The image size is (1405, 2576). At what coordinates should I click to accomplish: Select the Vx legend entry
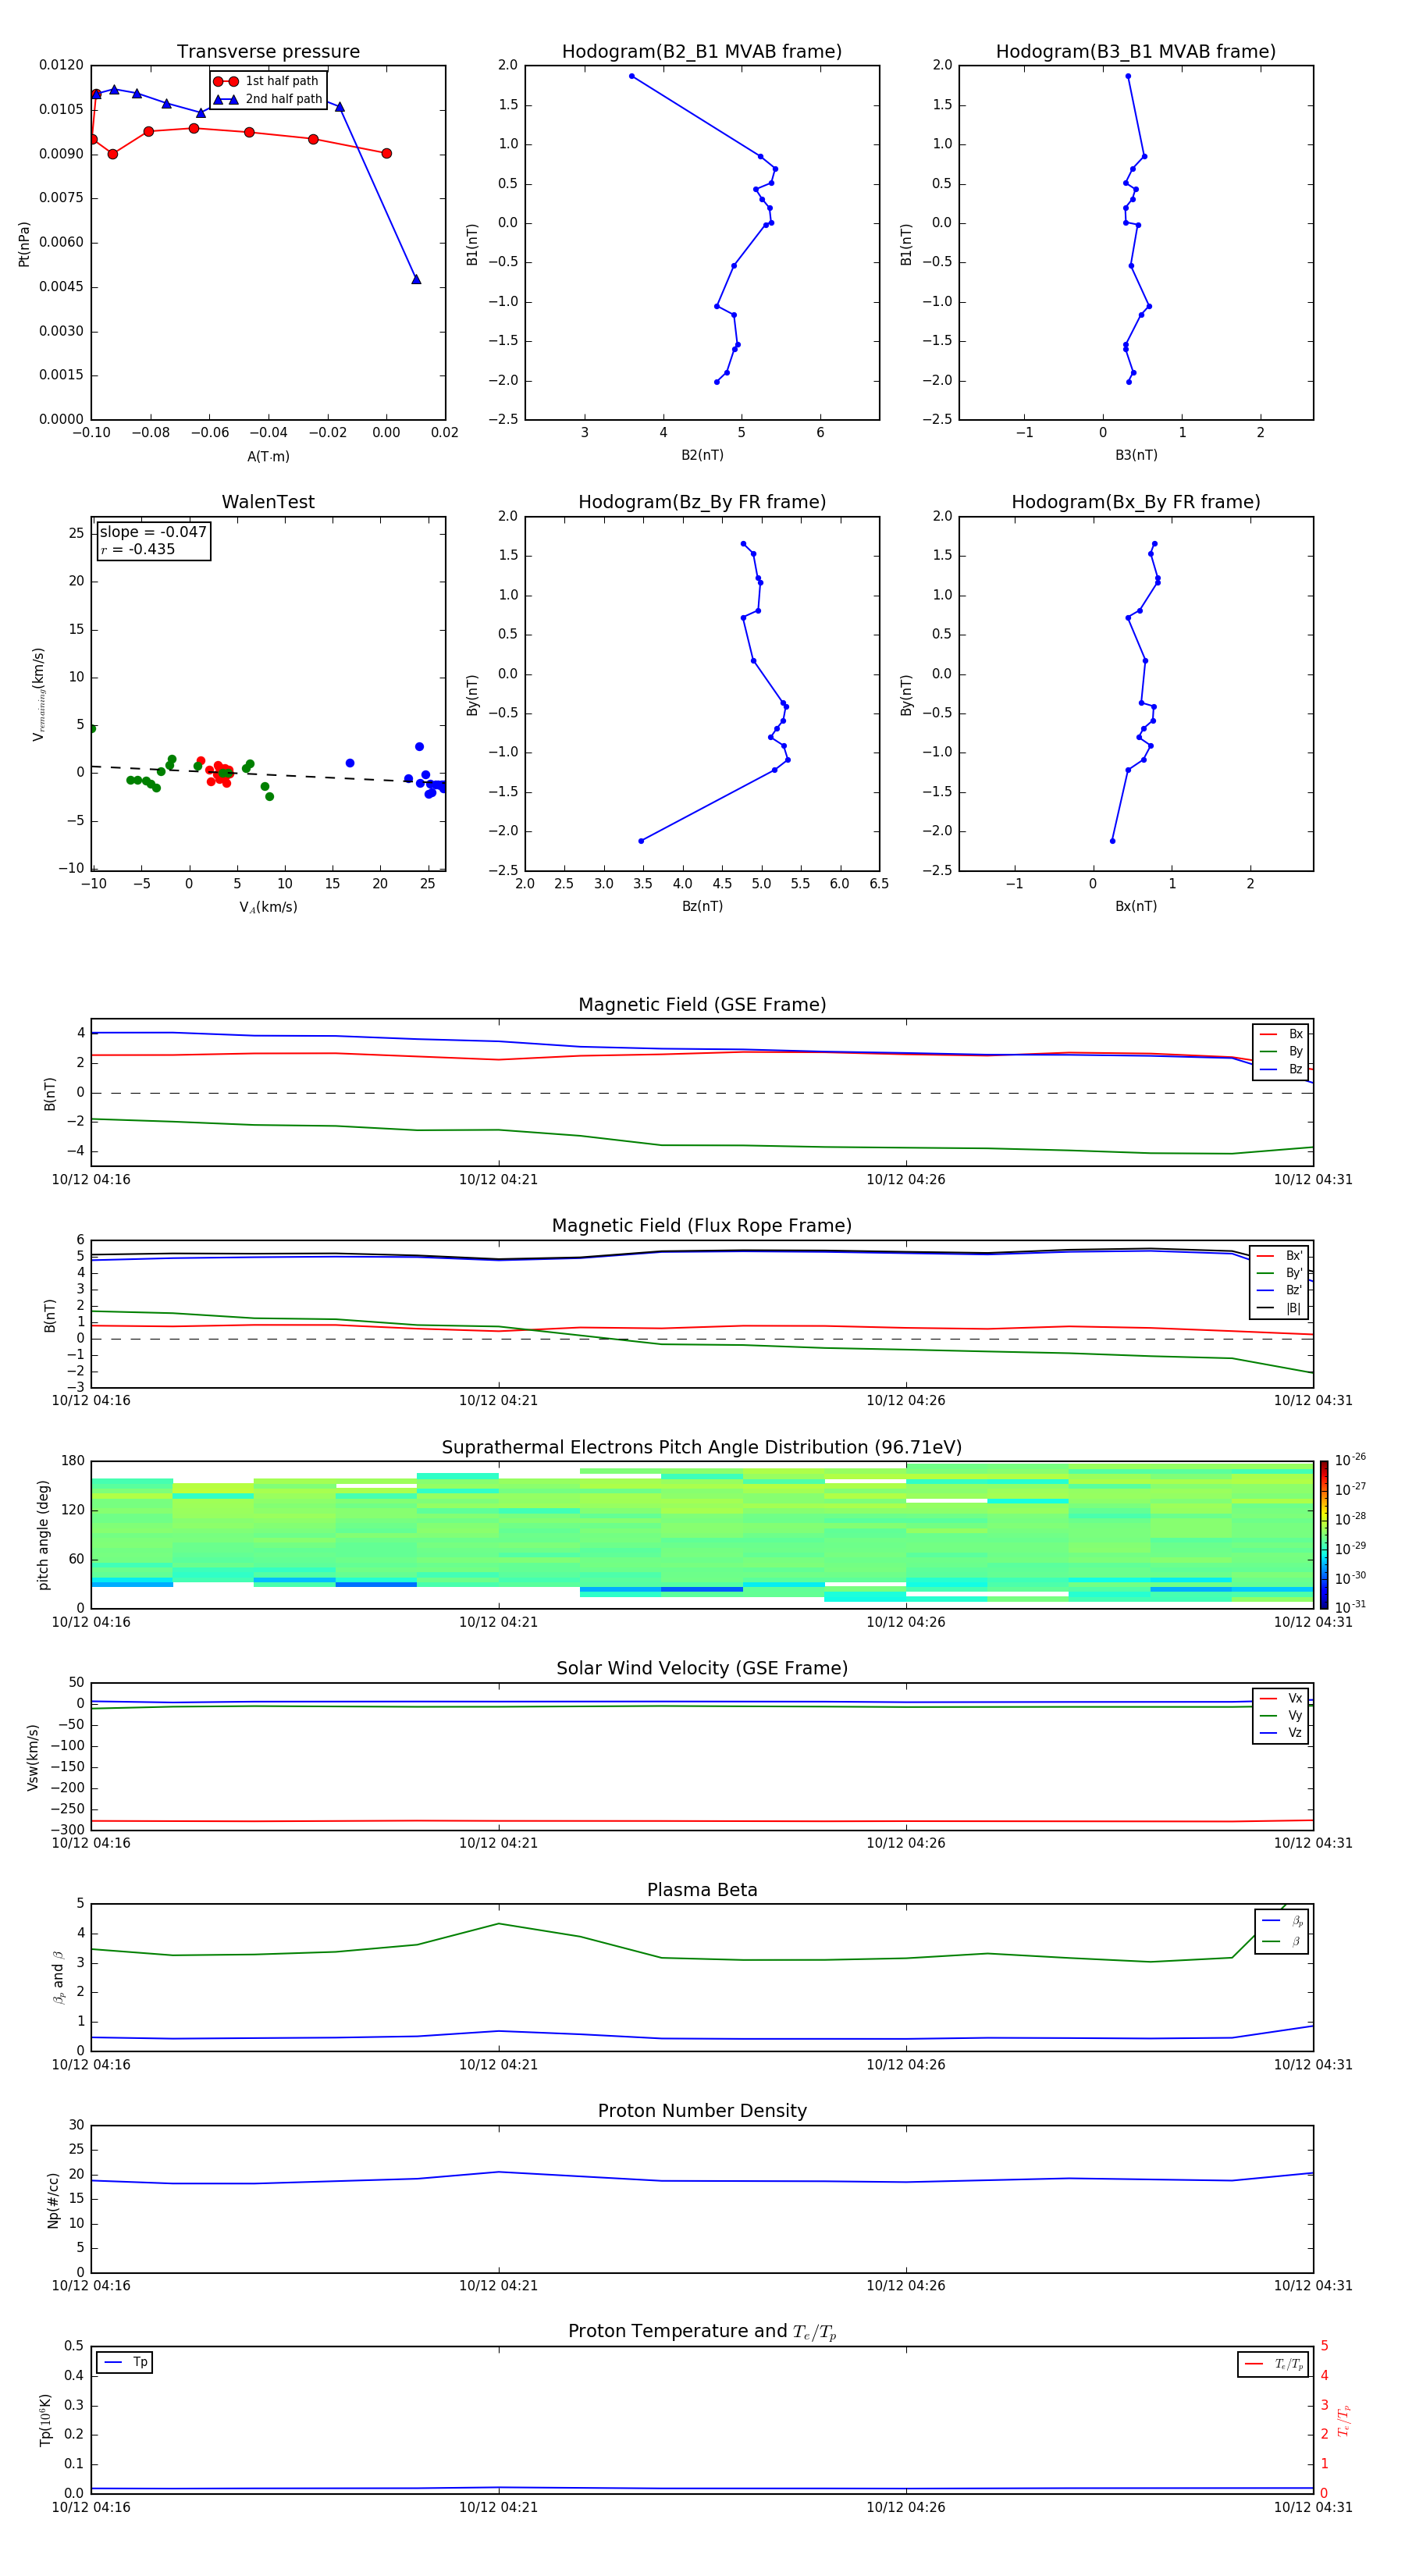pos(1281,1698)
